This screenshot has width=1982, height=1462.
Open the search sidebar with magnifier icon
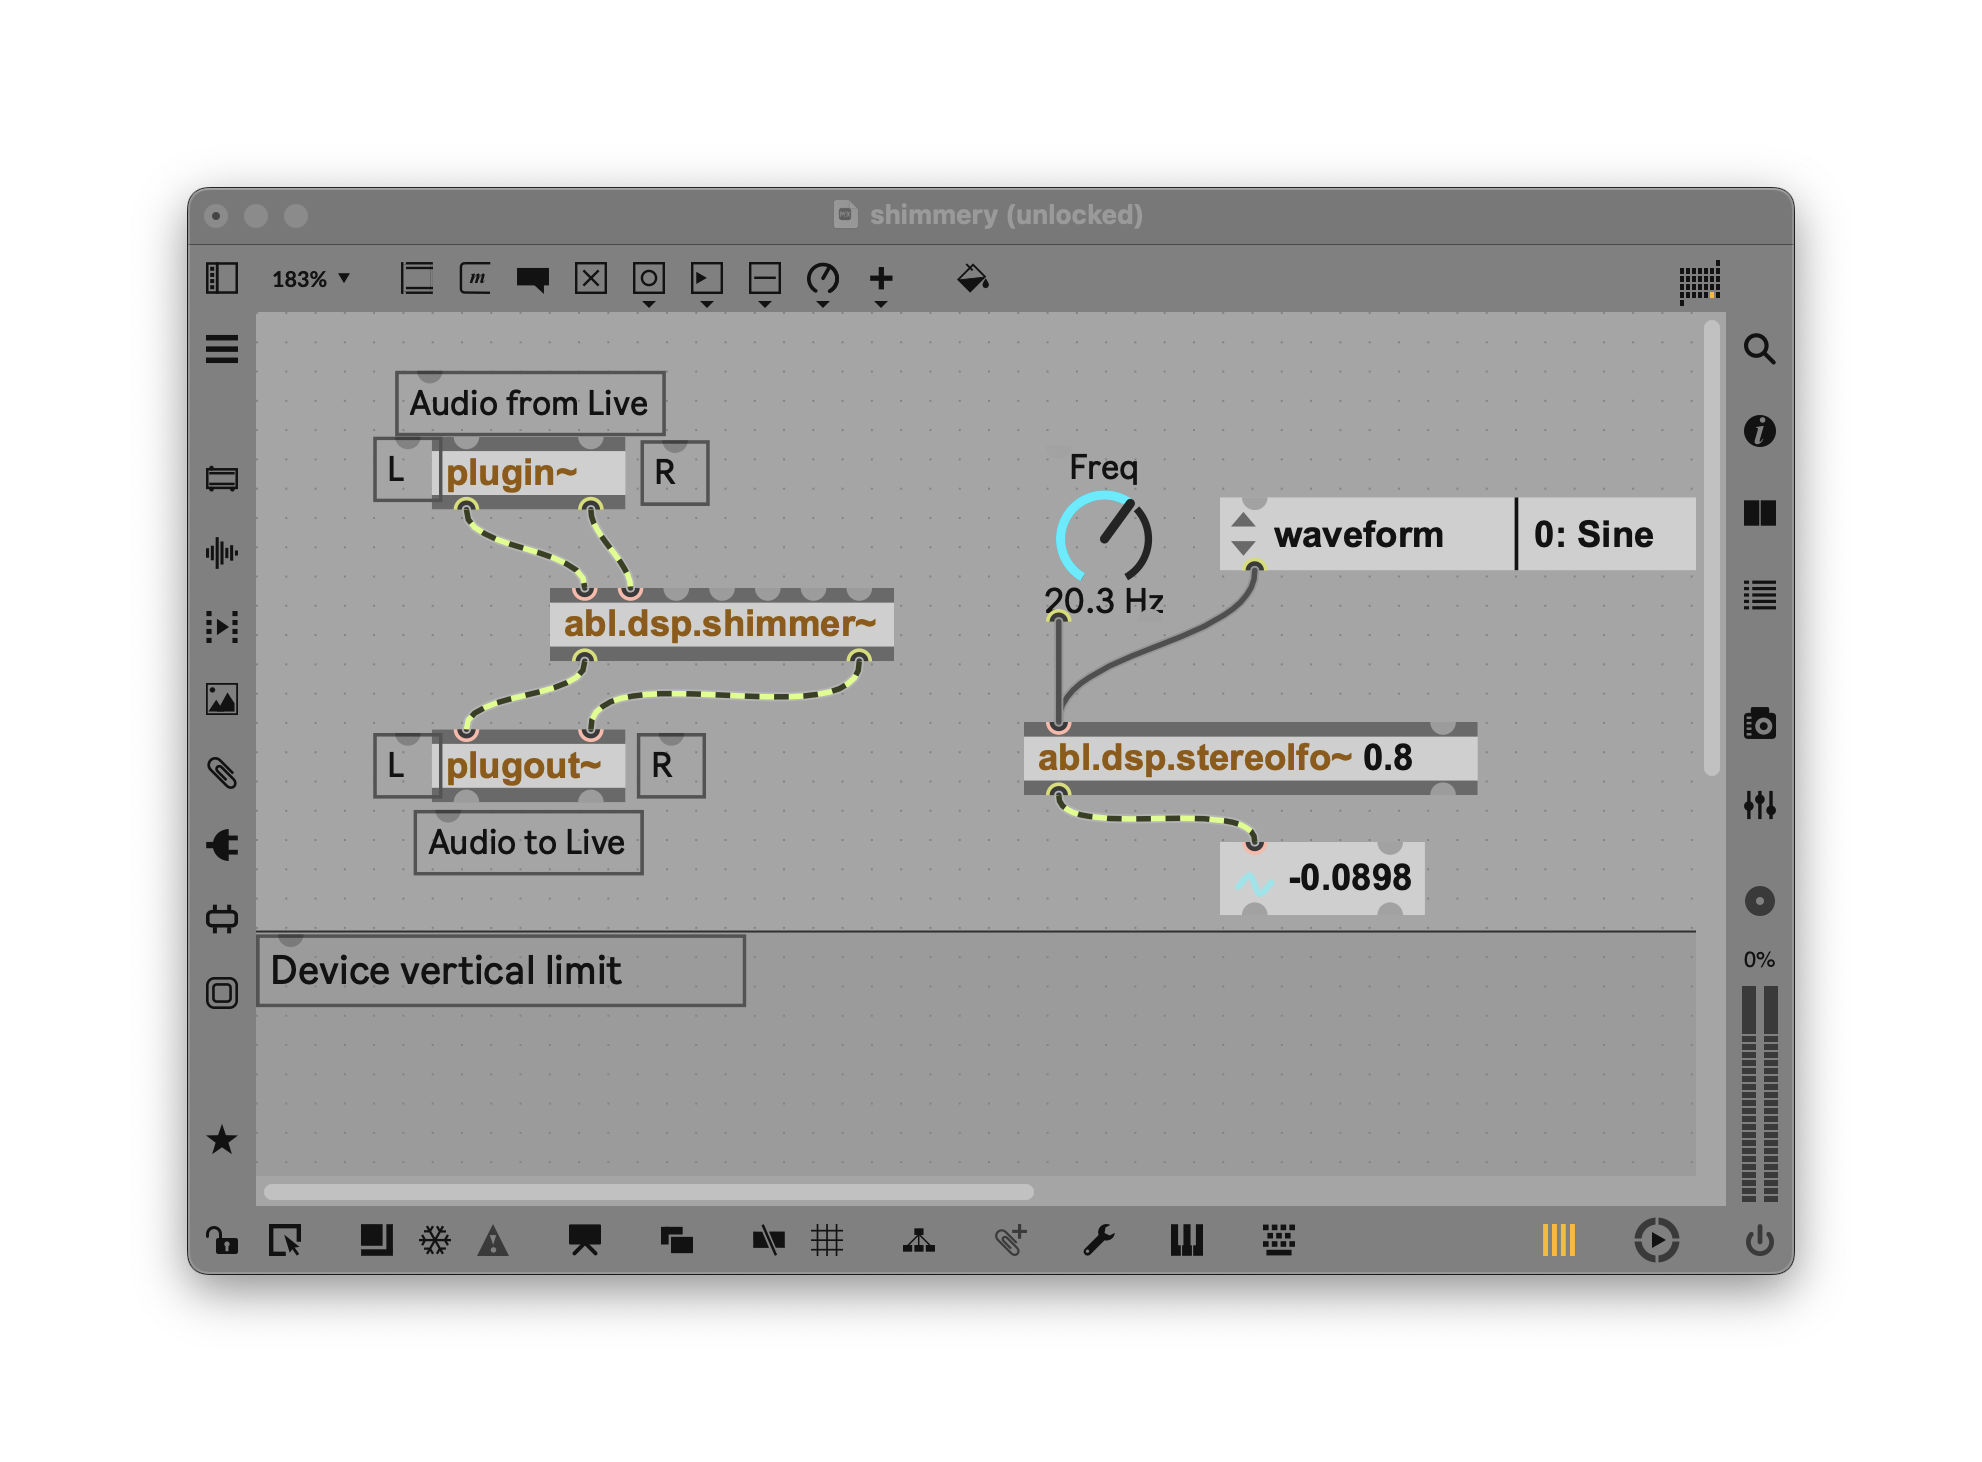(1759, 349)
